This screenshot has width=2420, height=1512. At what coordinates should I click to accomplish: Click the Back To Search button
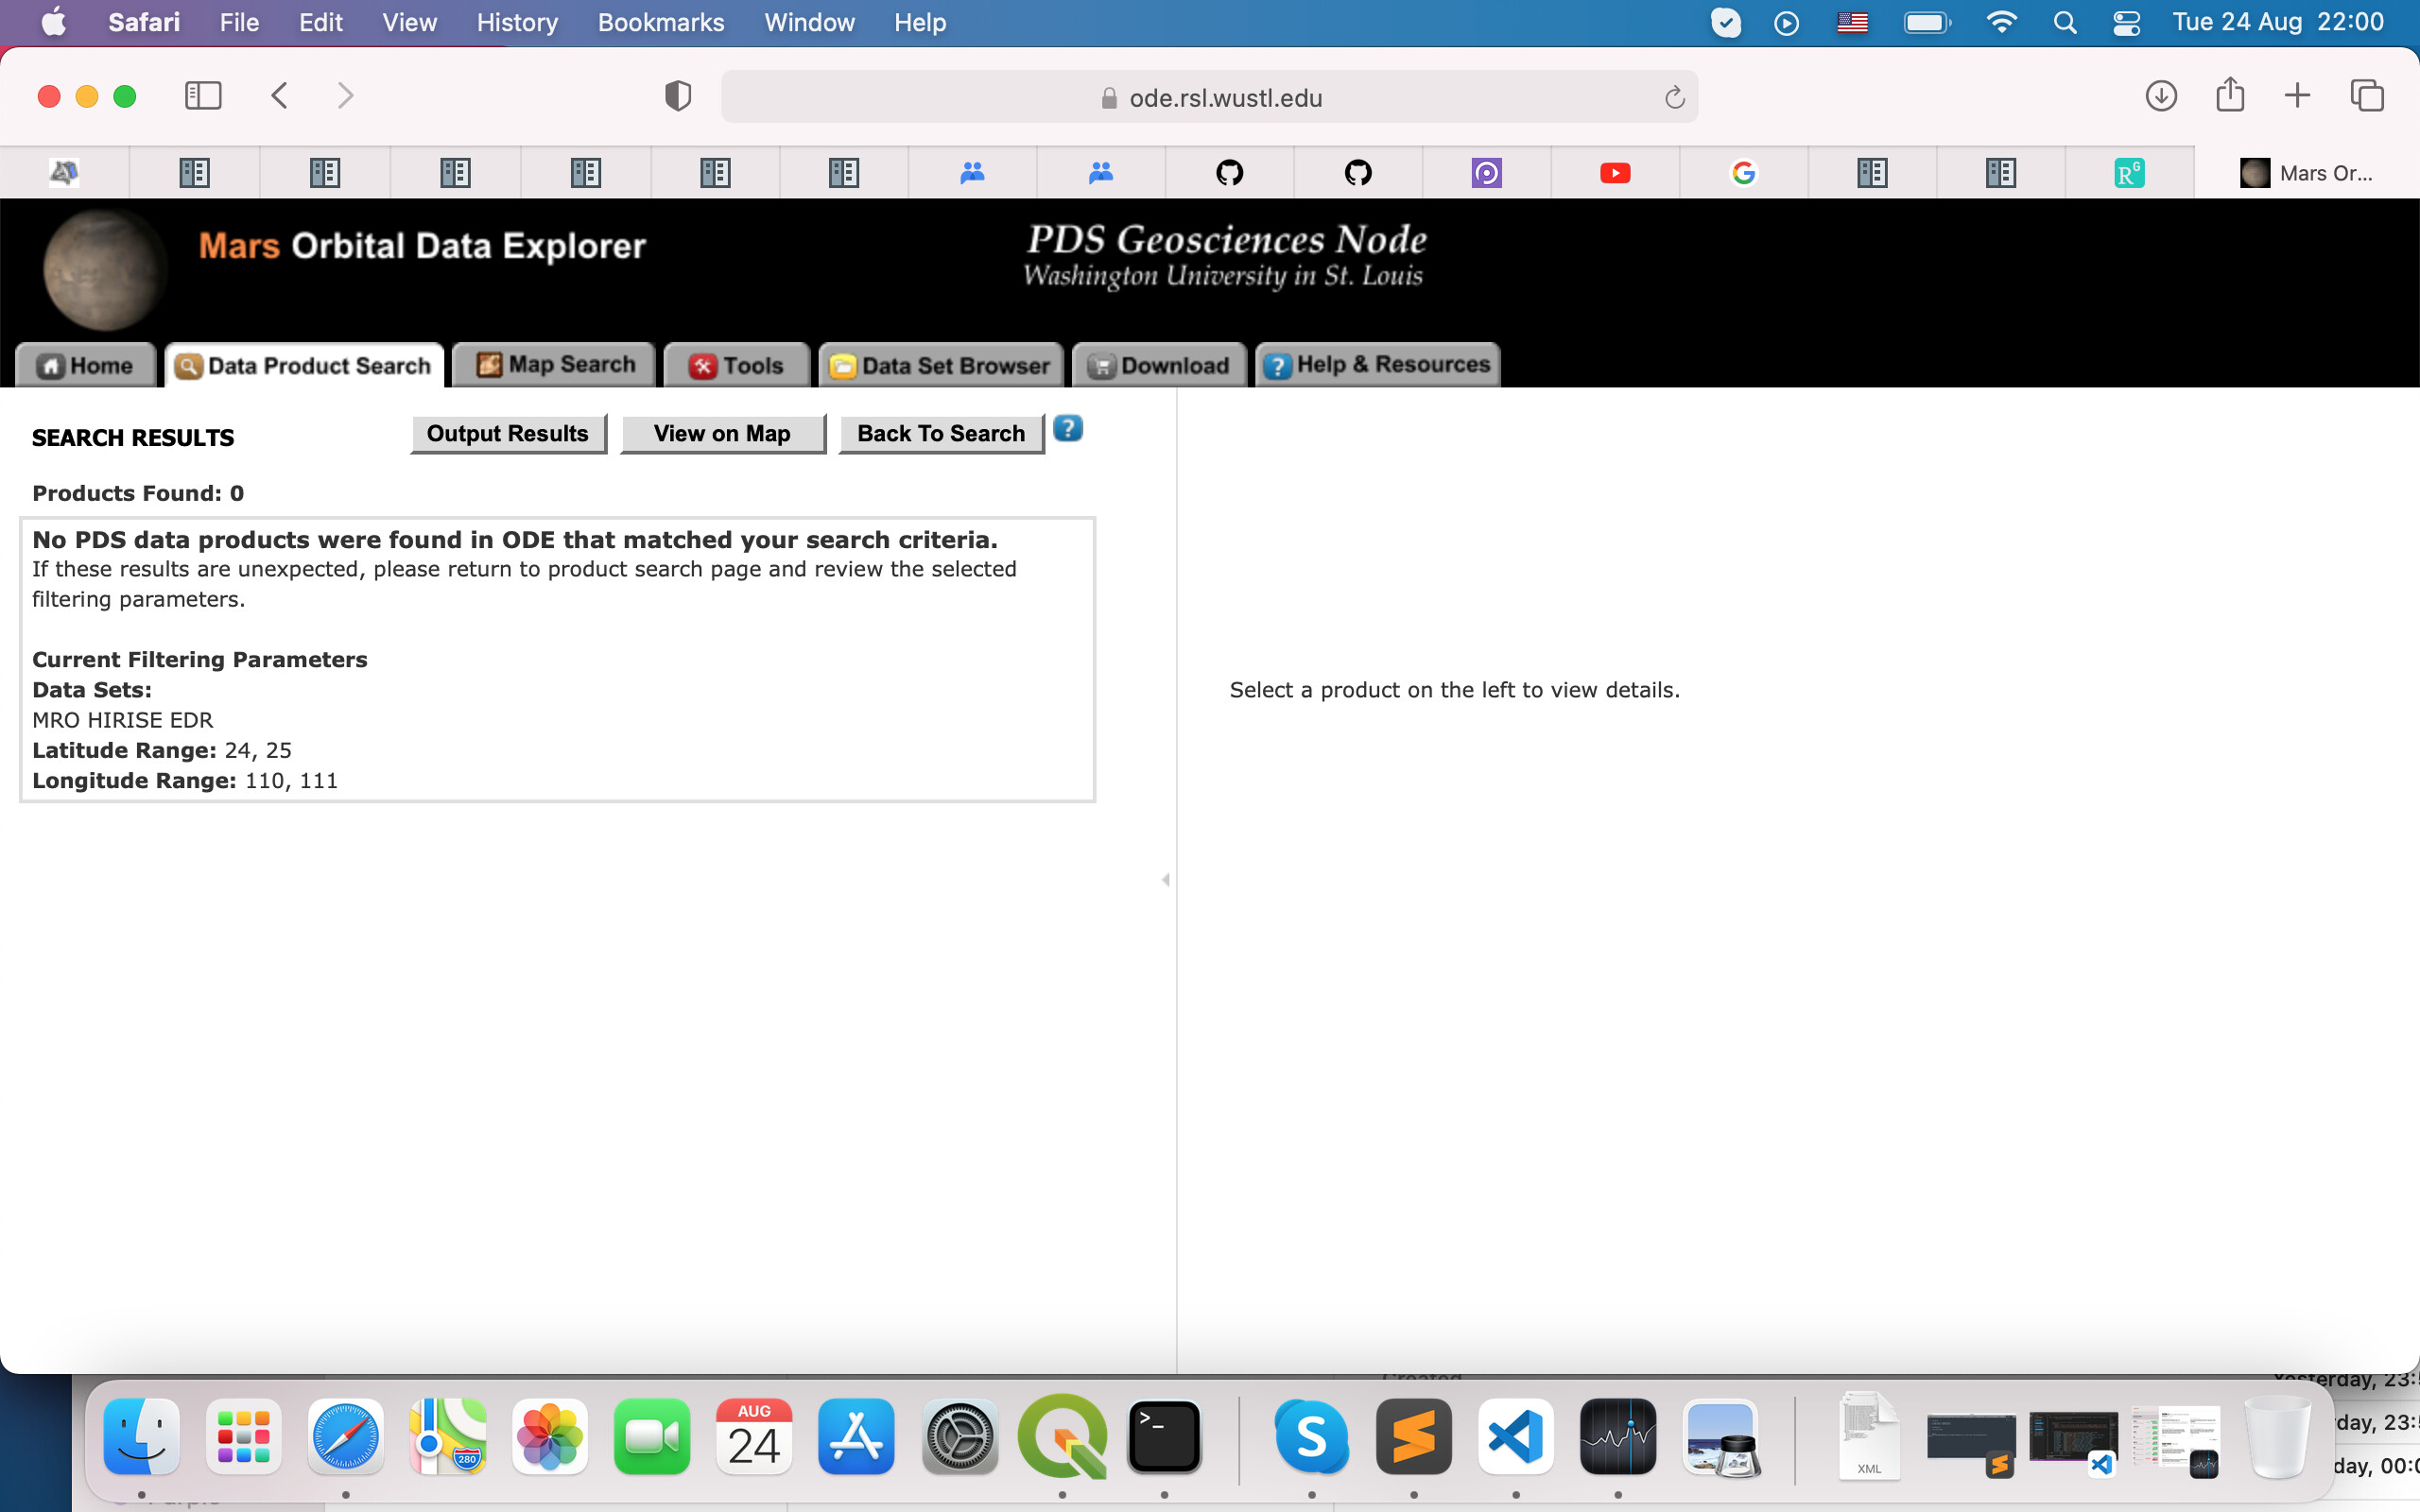click(x=940, y=434)
